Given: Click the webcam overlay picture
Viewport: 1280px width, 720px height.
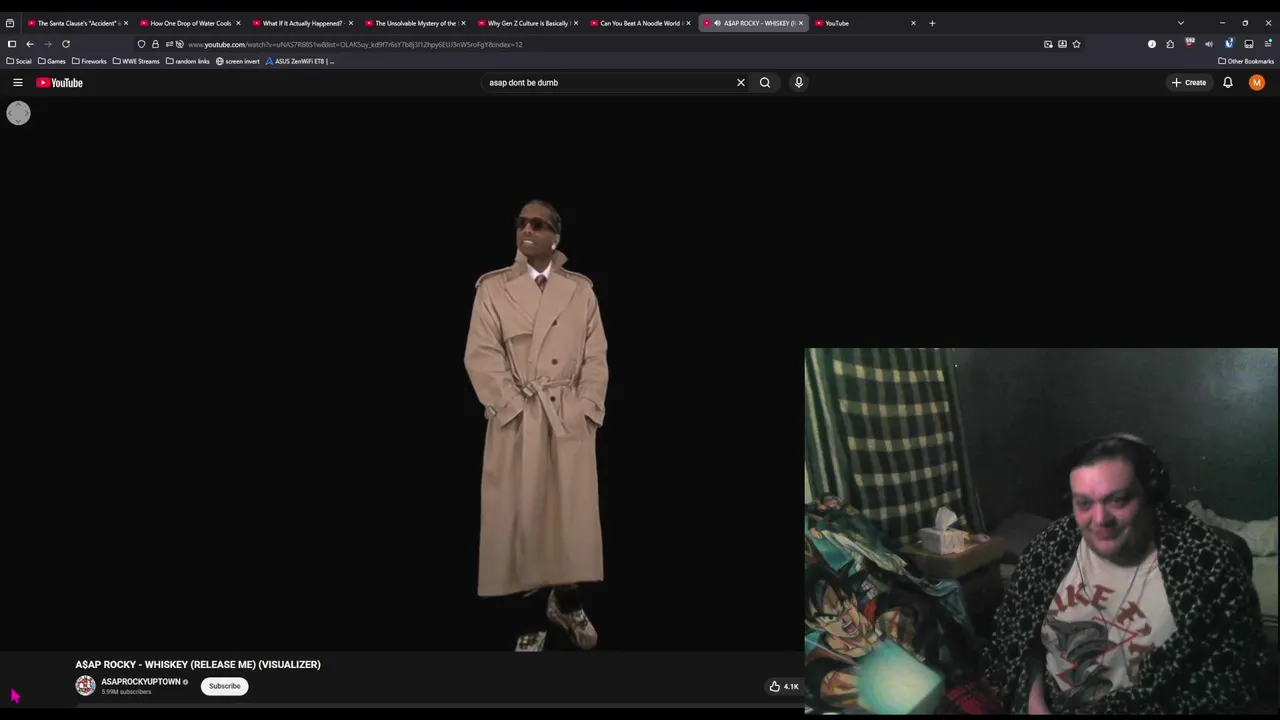Looking at the screenshot, I should pyautogui.click(x=1041, y=531).
